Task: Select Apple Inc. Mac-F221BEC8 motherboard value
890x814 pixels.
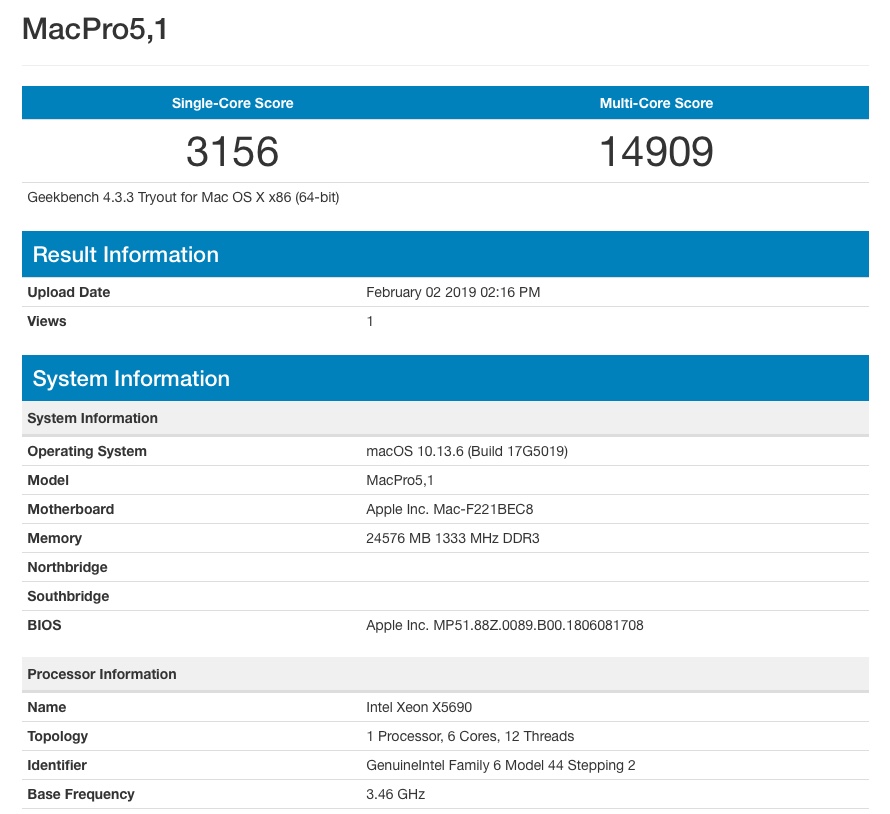Action: click(x=450, y=509)
